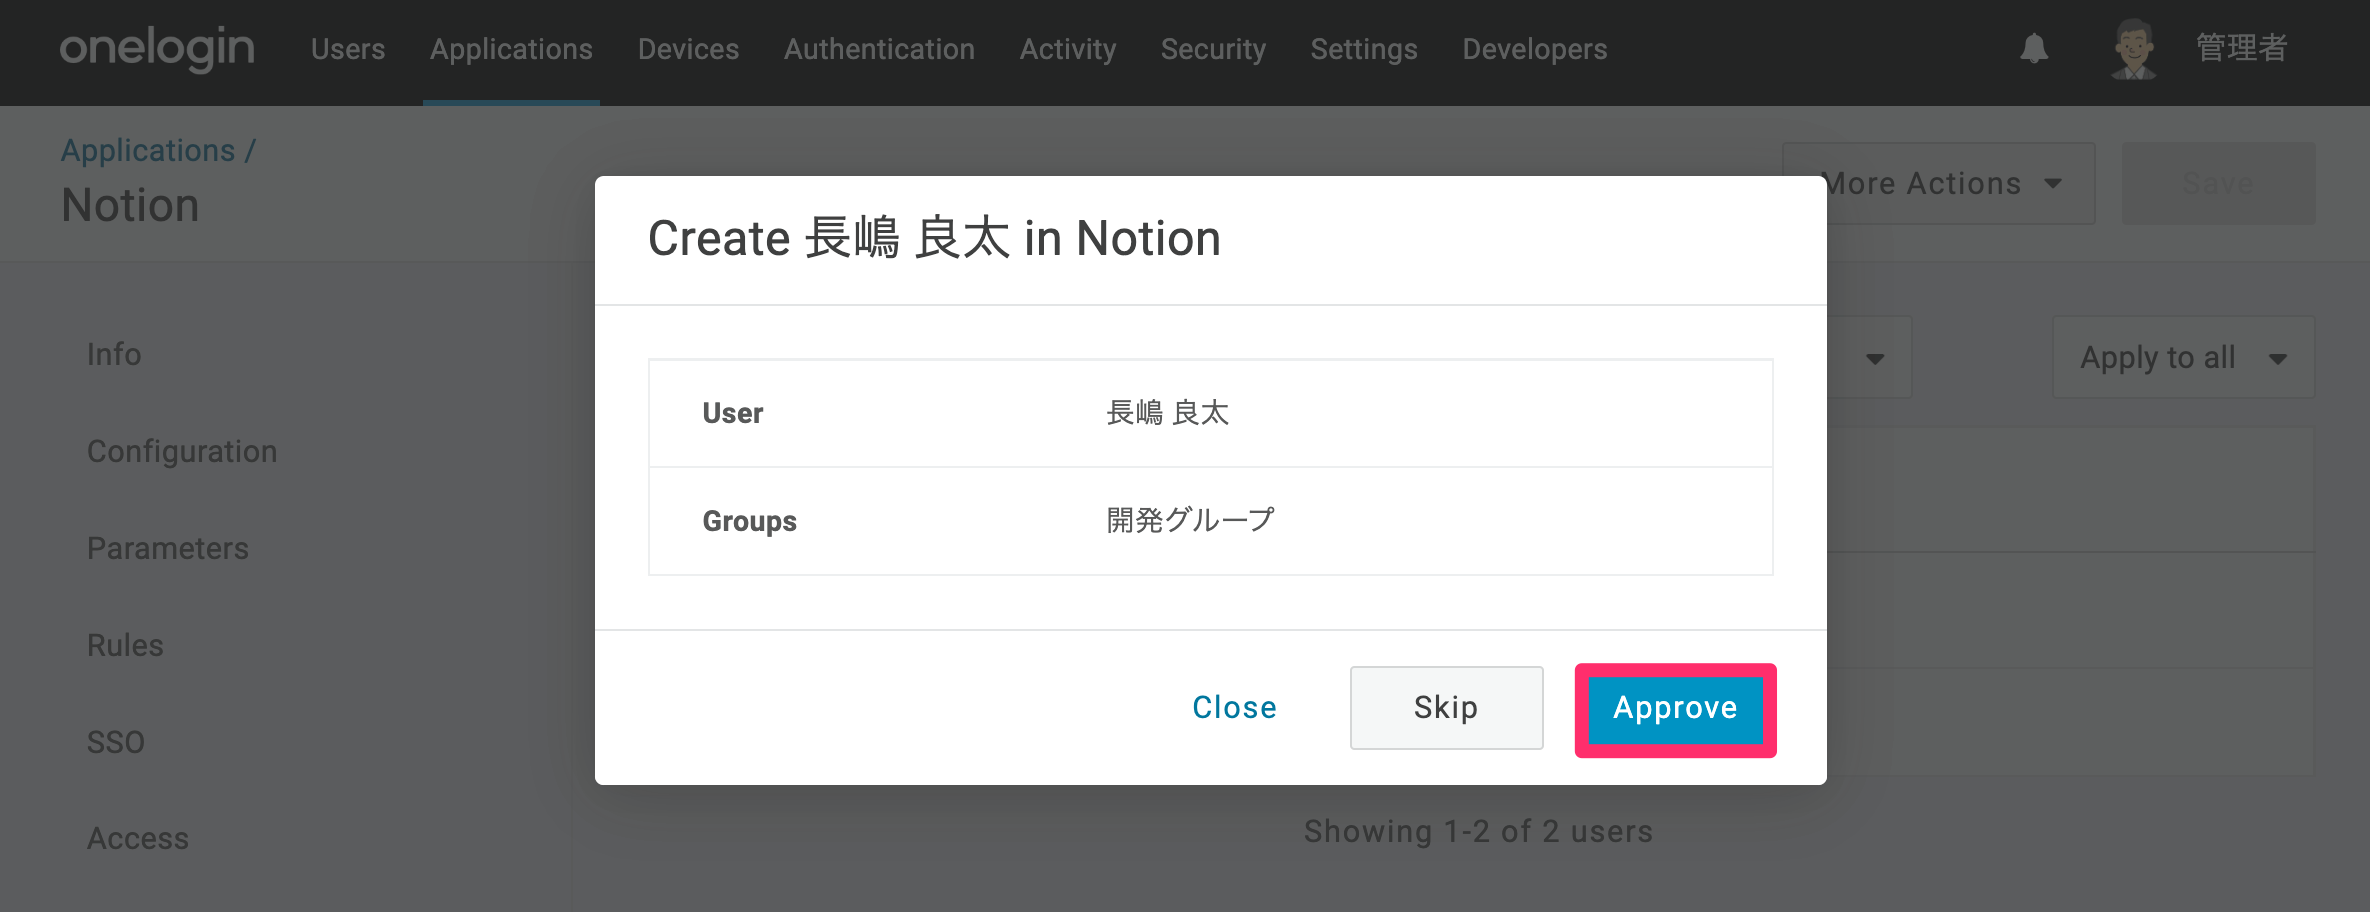Open the Devices menu
The image size is (2370, 912).
(688, 49)
